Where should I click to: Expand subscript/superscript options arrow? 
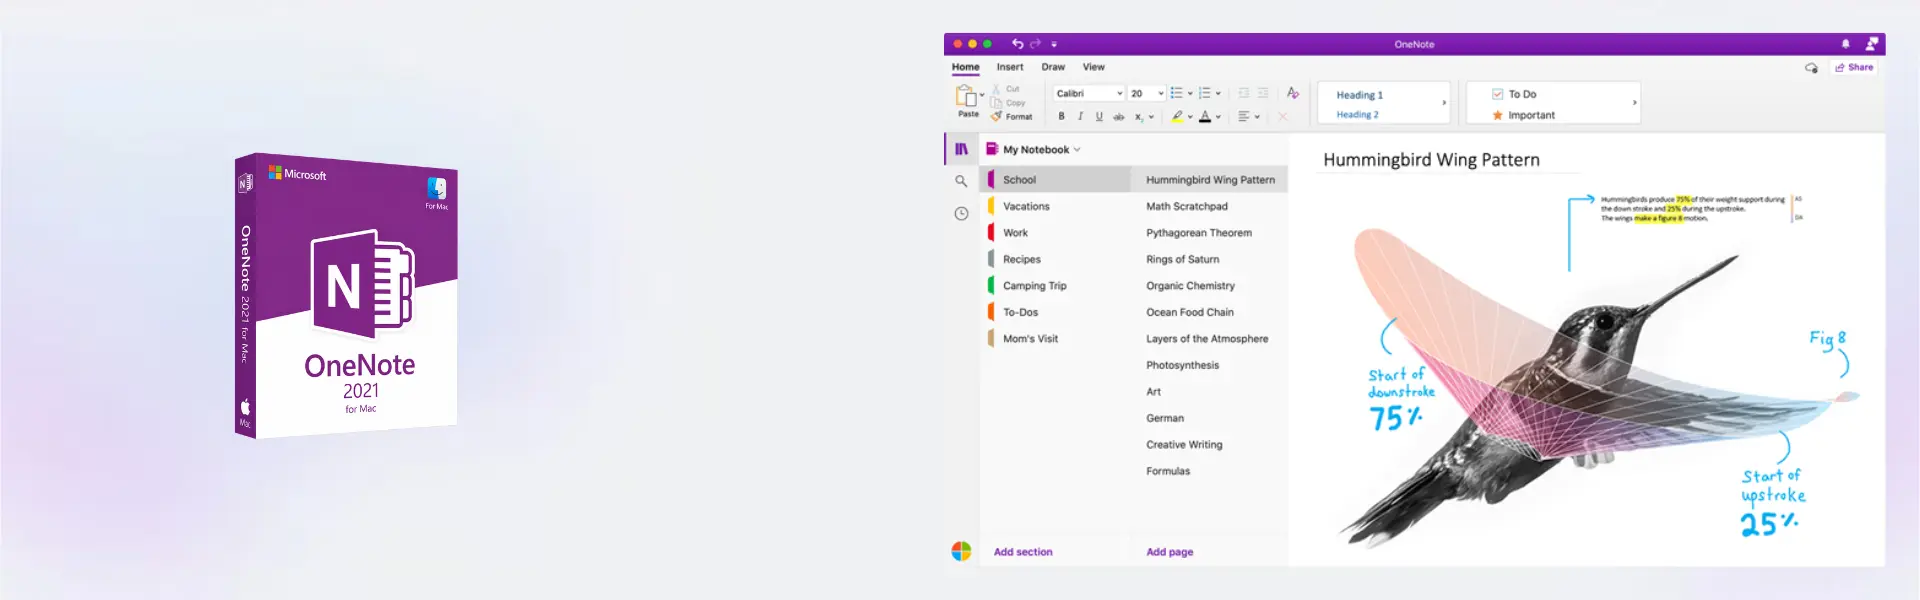tap(1151, 117)
